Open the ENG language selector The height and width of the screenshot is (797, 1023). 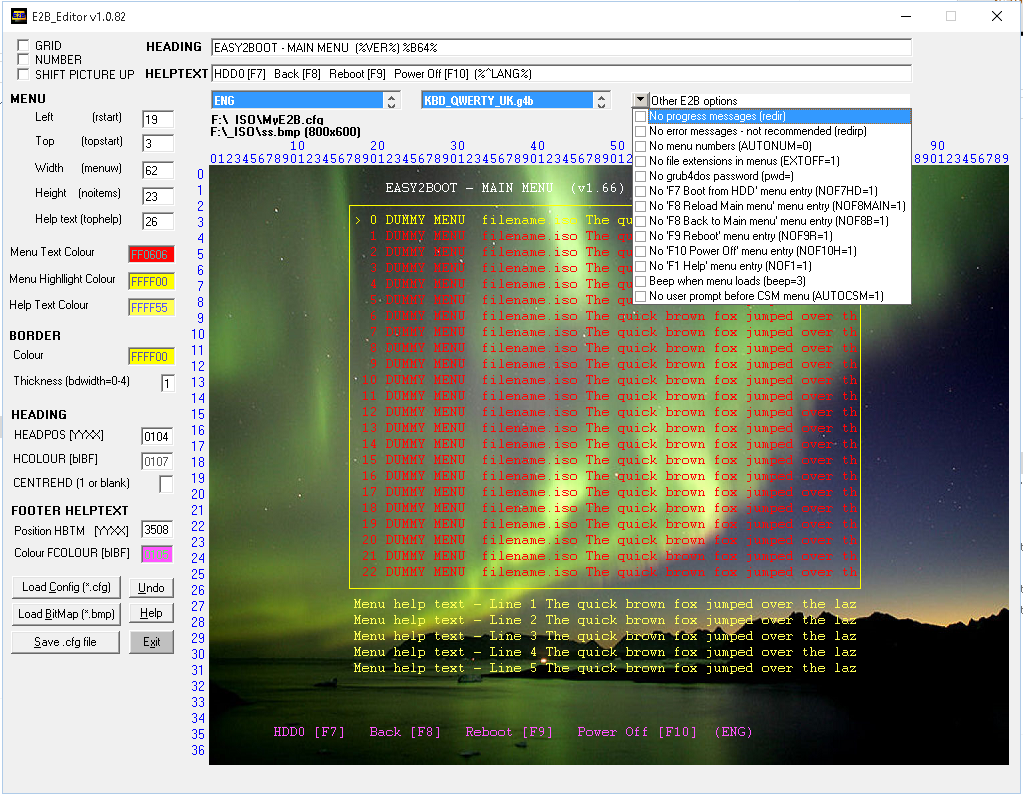(298, 100)
